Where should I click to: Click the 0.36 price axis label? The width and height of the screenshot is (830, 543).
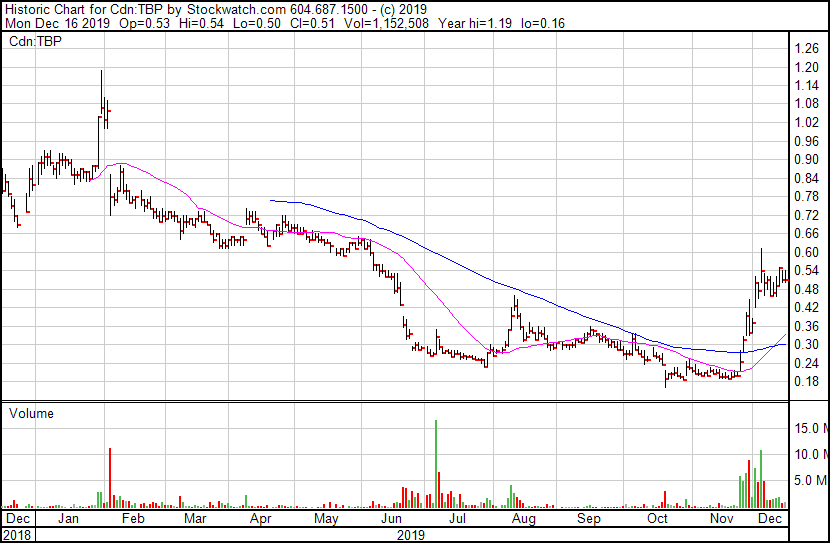(x=806, y=326)
